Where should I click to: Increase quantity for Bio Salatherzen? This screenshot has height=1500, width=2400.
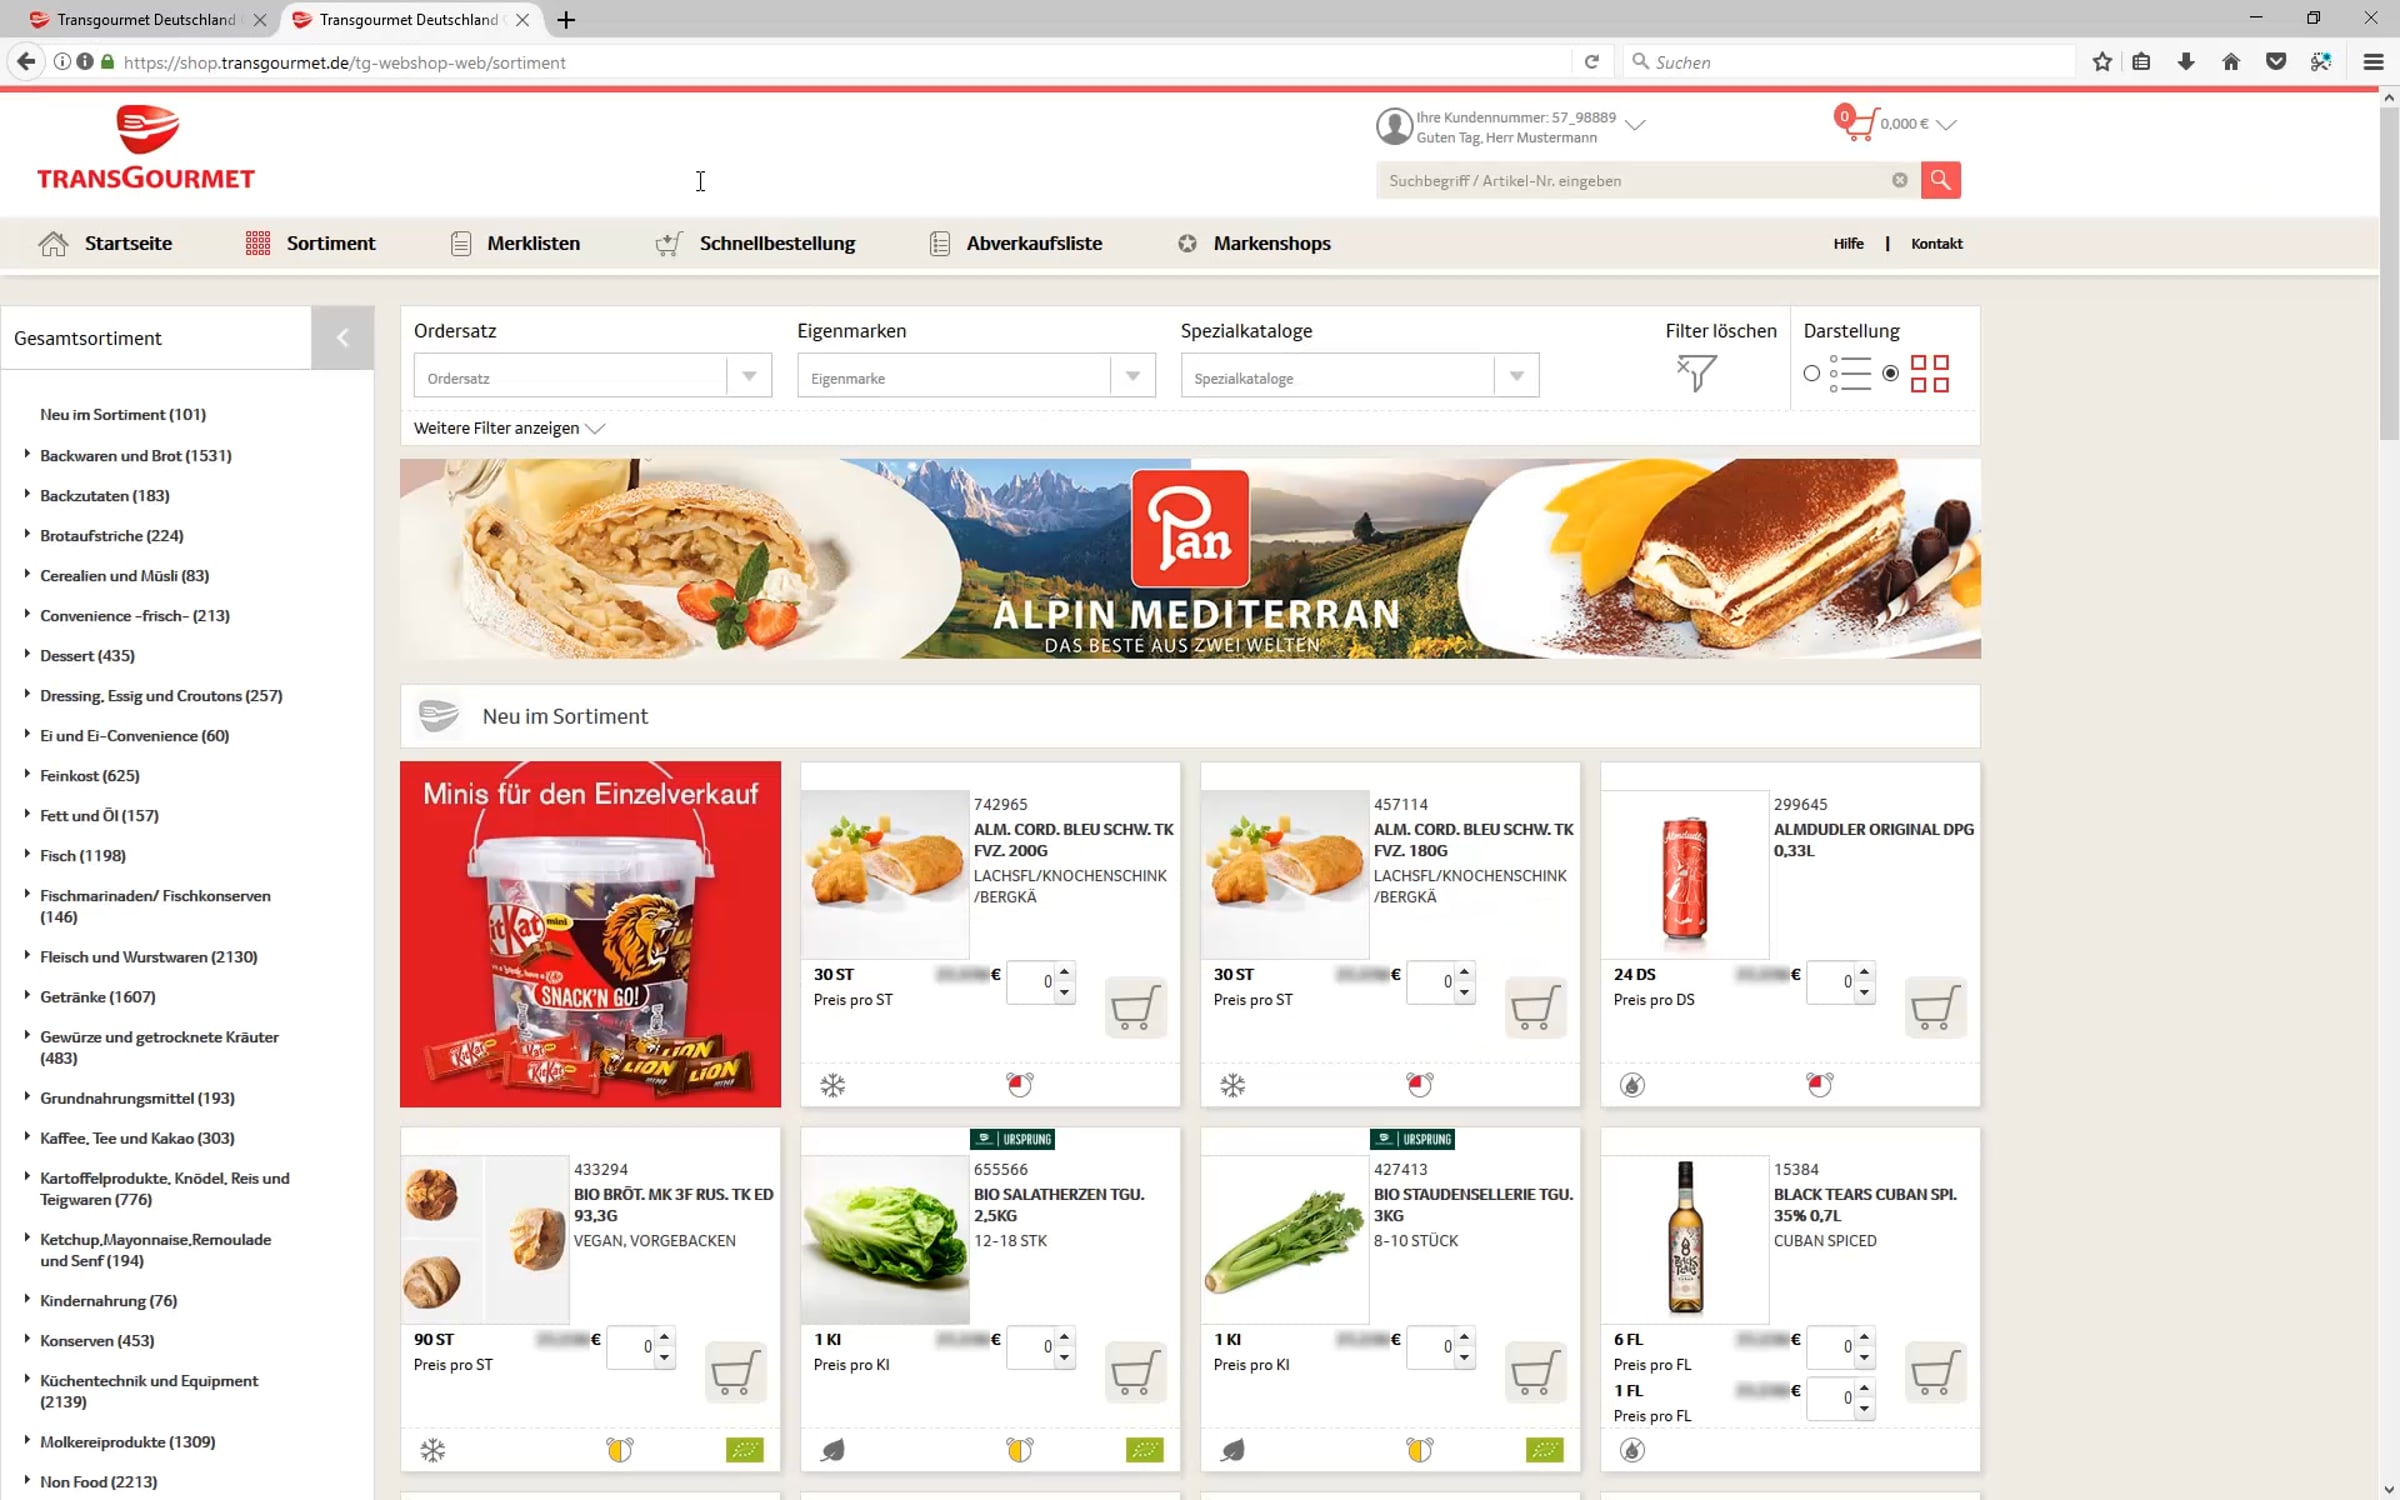[1064, 1336]
